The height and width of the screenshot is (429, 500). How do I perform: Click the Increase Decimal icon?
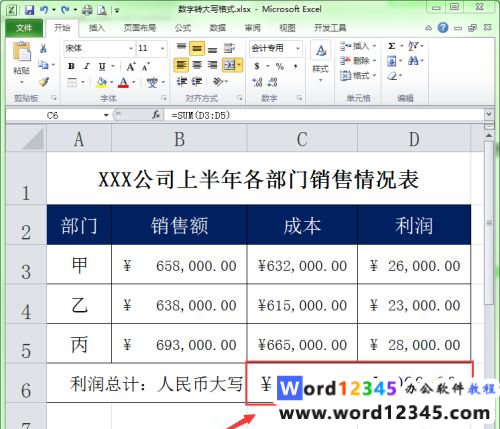257,82
